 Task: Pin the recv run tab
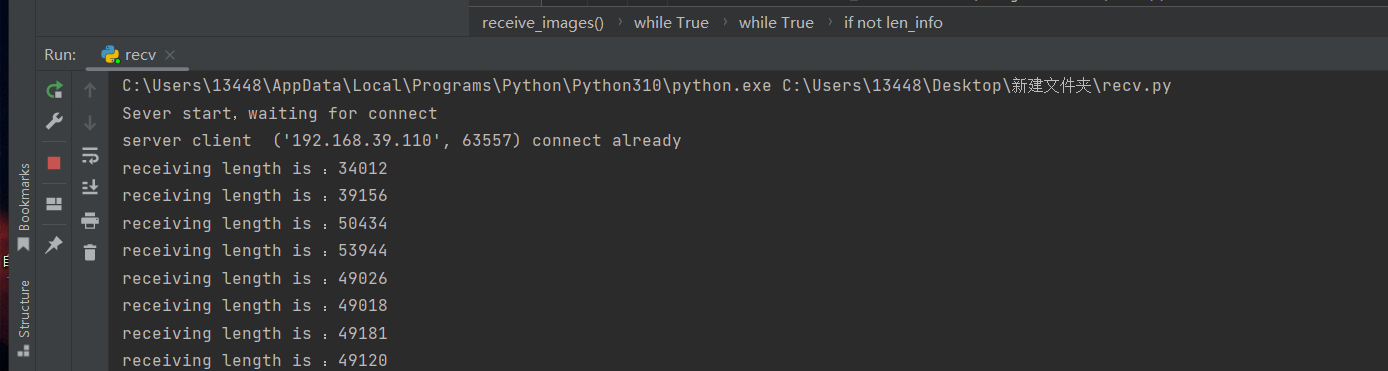click(54, 245)
